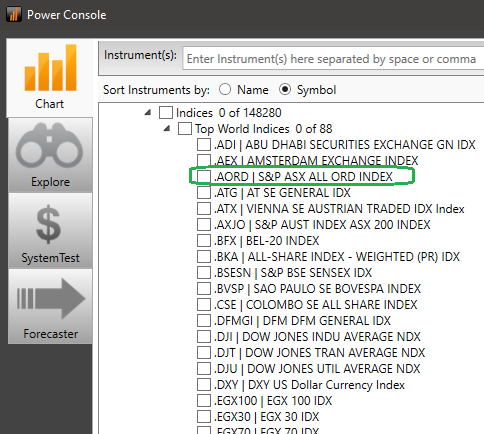Select DOW JONES INDU AVERAGE NDX text
Viewport: 484px width, 434px height.
[332, 337]
